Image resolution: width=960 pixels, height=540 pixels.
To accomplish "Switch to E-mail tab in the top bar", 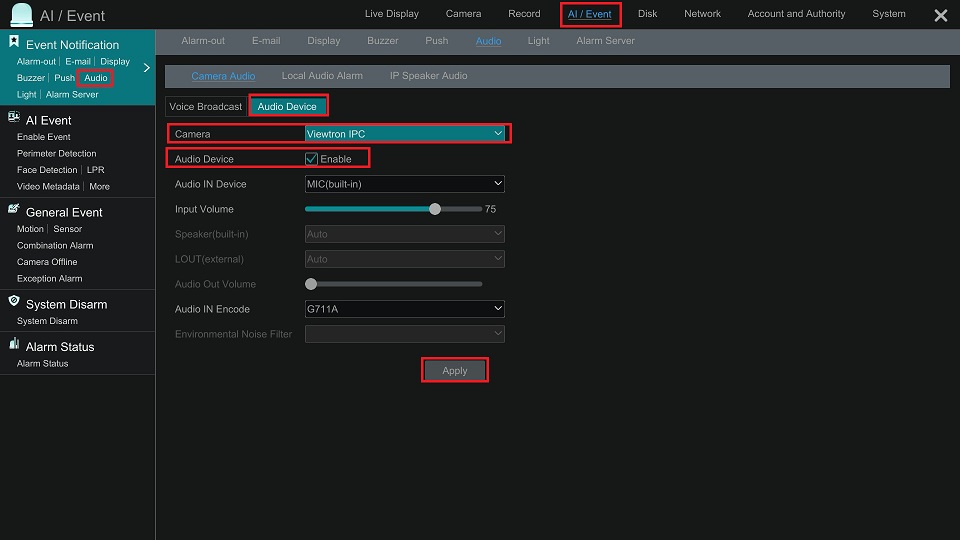I will 266,41.
